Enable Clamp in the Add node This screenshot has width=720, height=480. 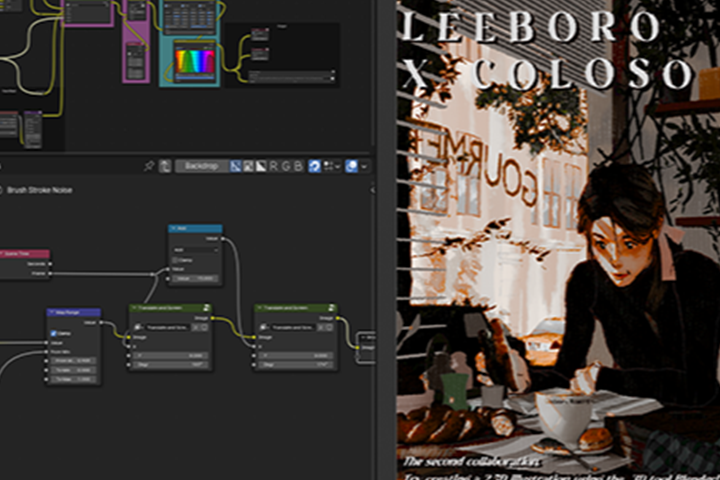[175, 260]
